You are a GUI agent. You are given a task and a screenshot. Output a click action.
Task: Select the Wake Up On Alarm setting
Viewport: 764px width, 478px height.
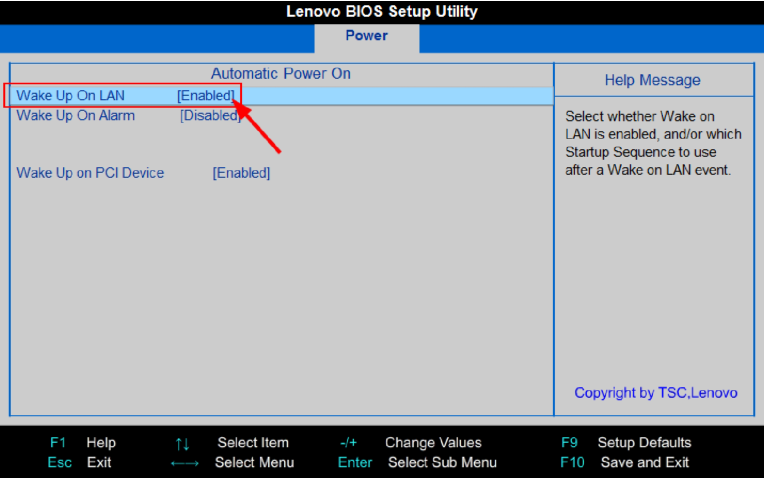click(x=76, y=115)
